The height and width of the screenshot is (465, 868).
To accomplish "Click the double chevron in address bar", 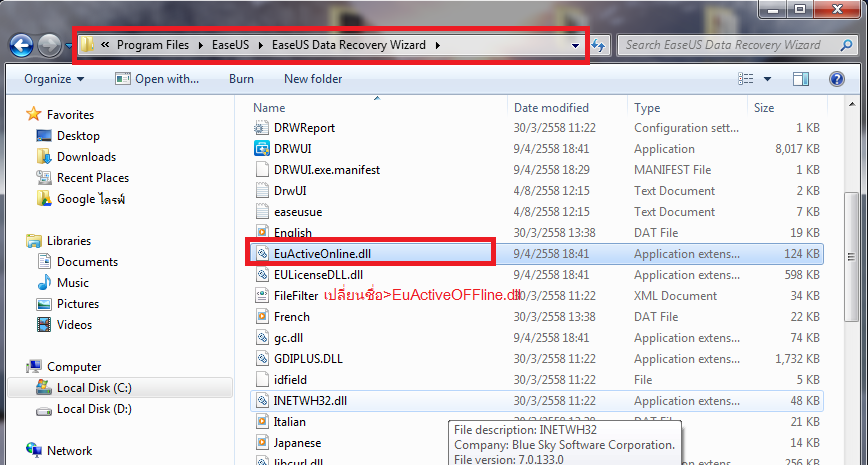I will [x=105, y=45].
